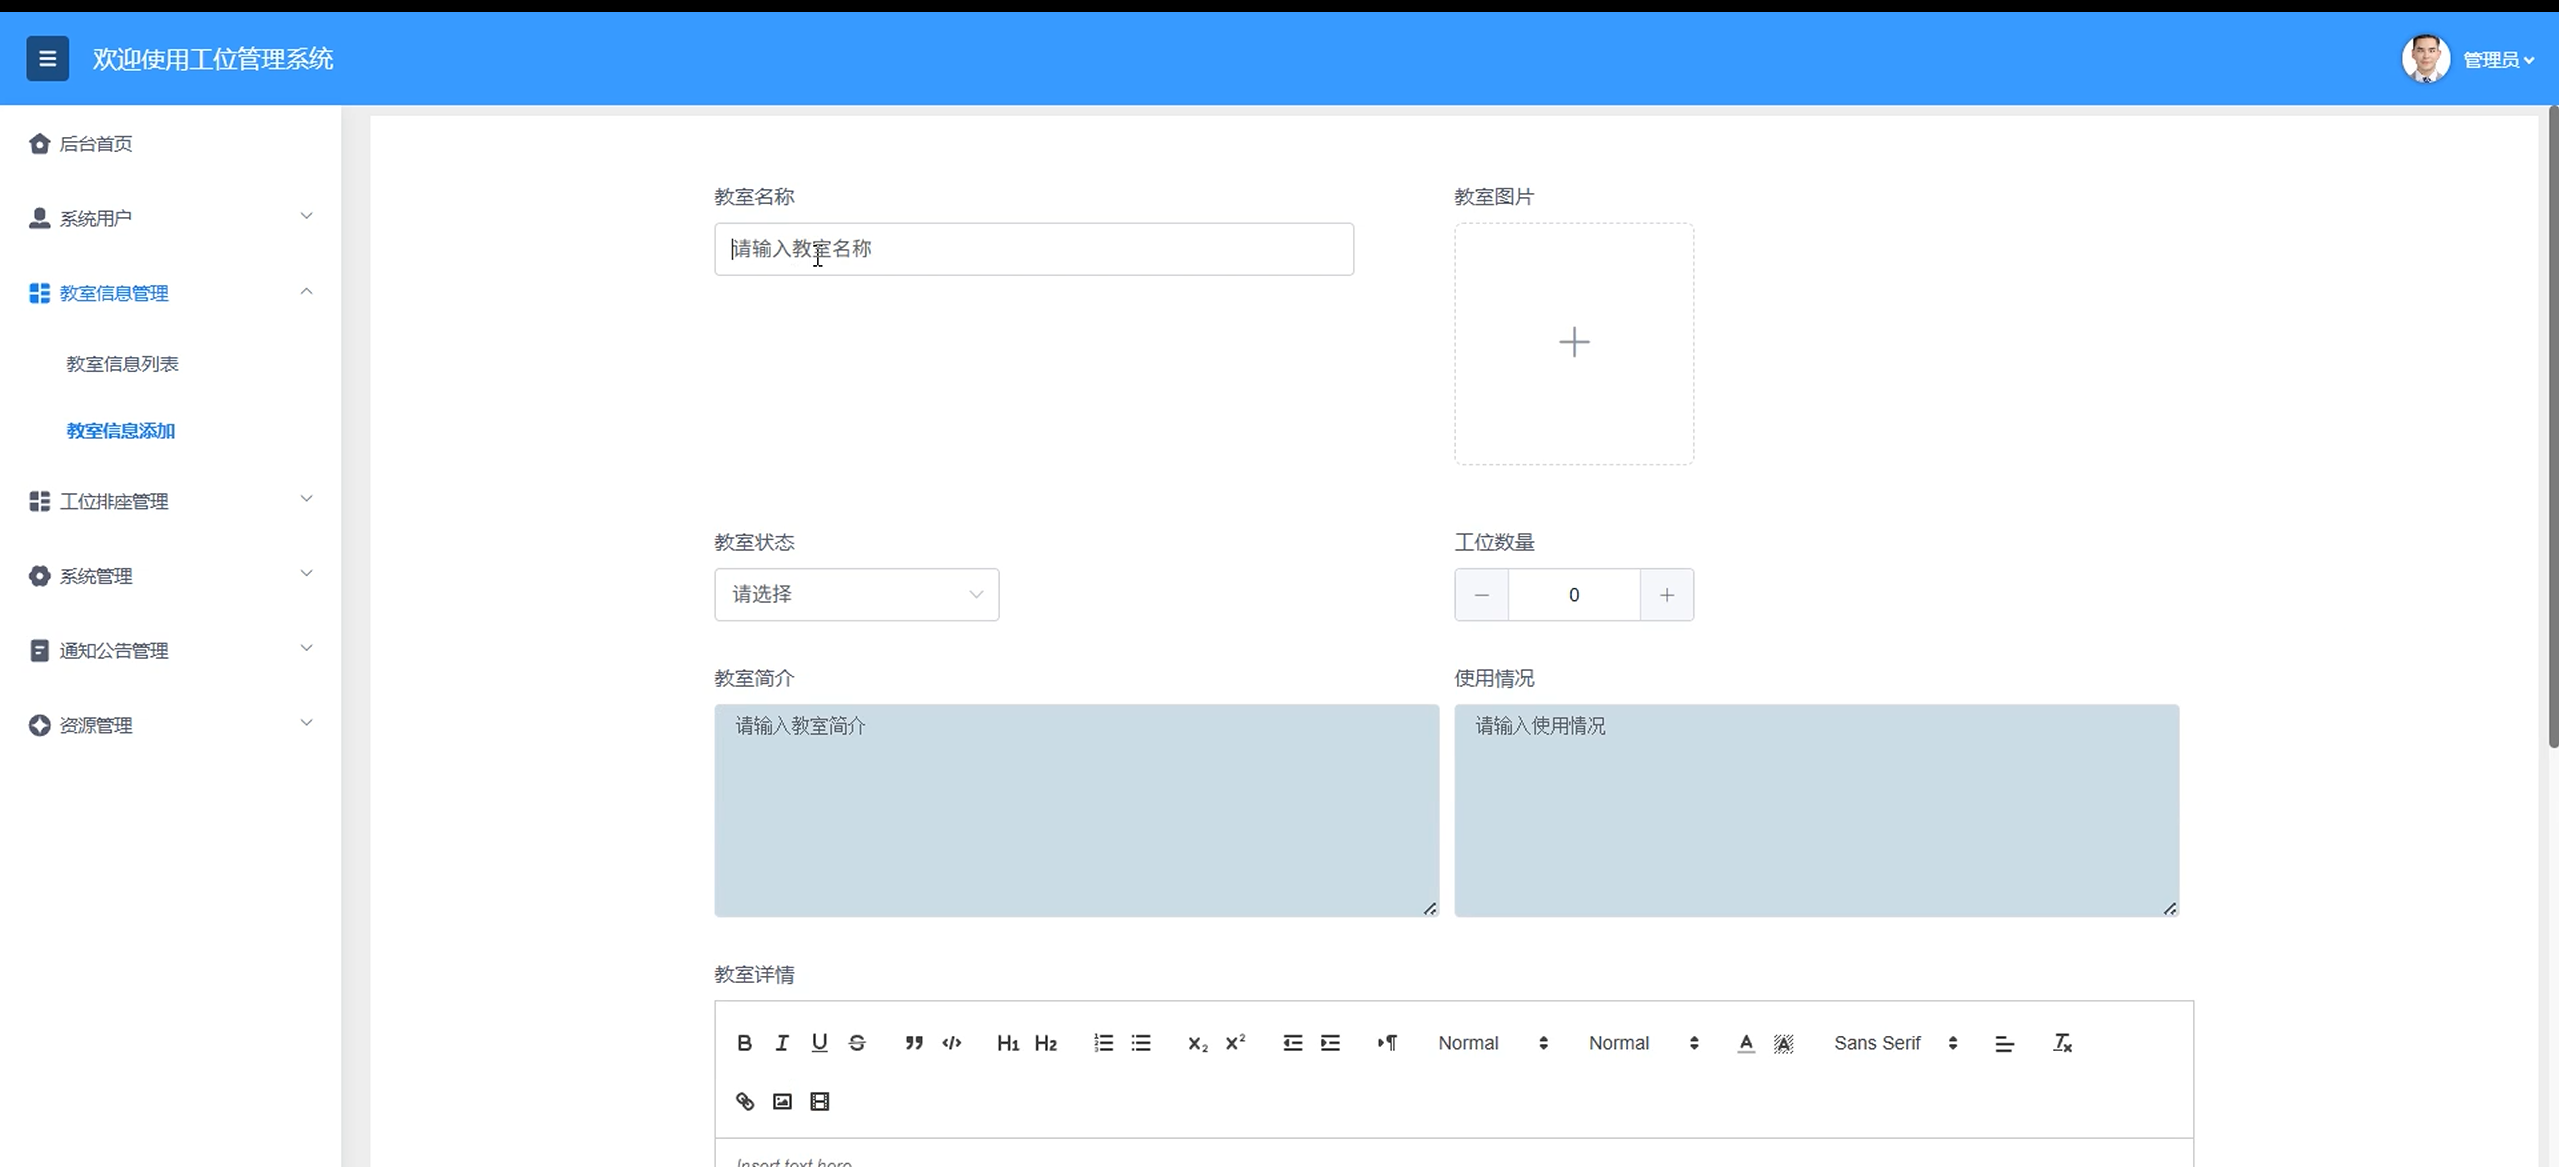Click the hamburger menu icon in header

(x=47, y=58)
